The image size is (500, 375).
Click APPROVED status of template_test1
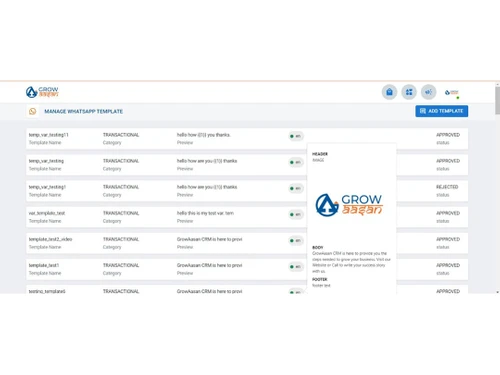pyautogui.click(x=448, y=265)
